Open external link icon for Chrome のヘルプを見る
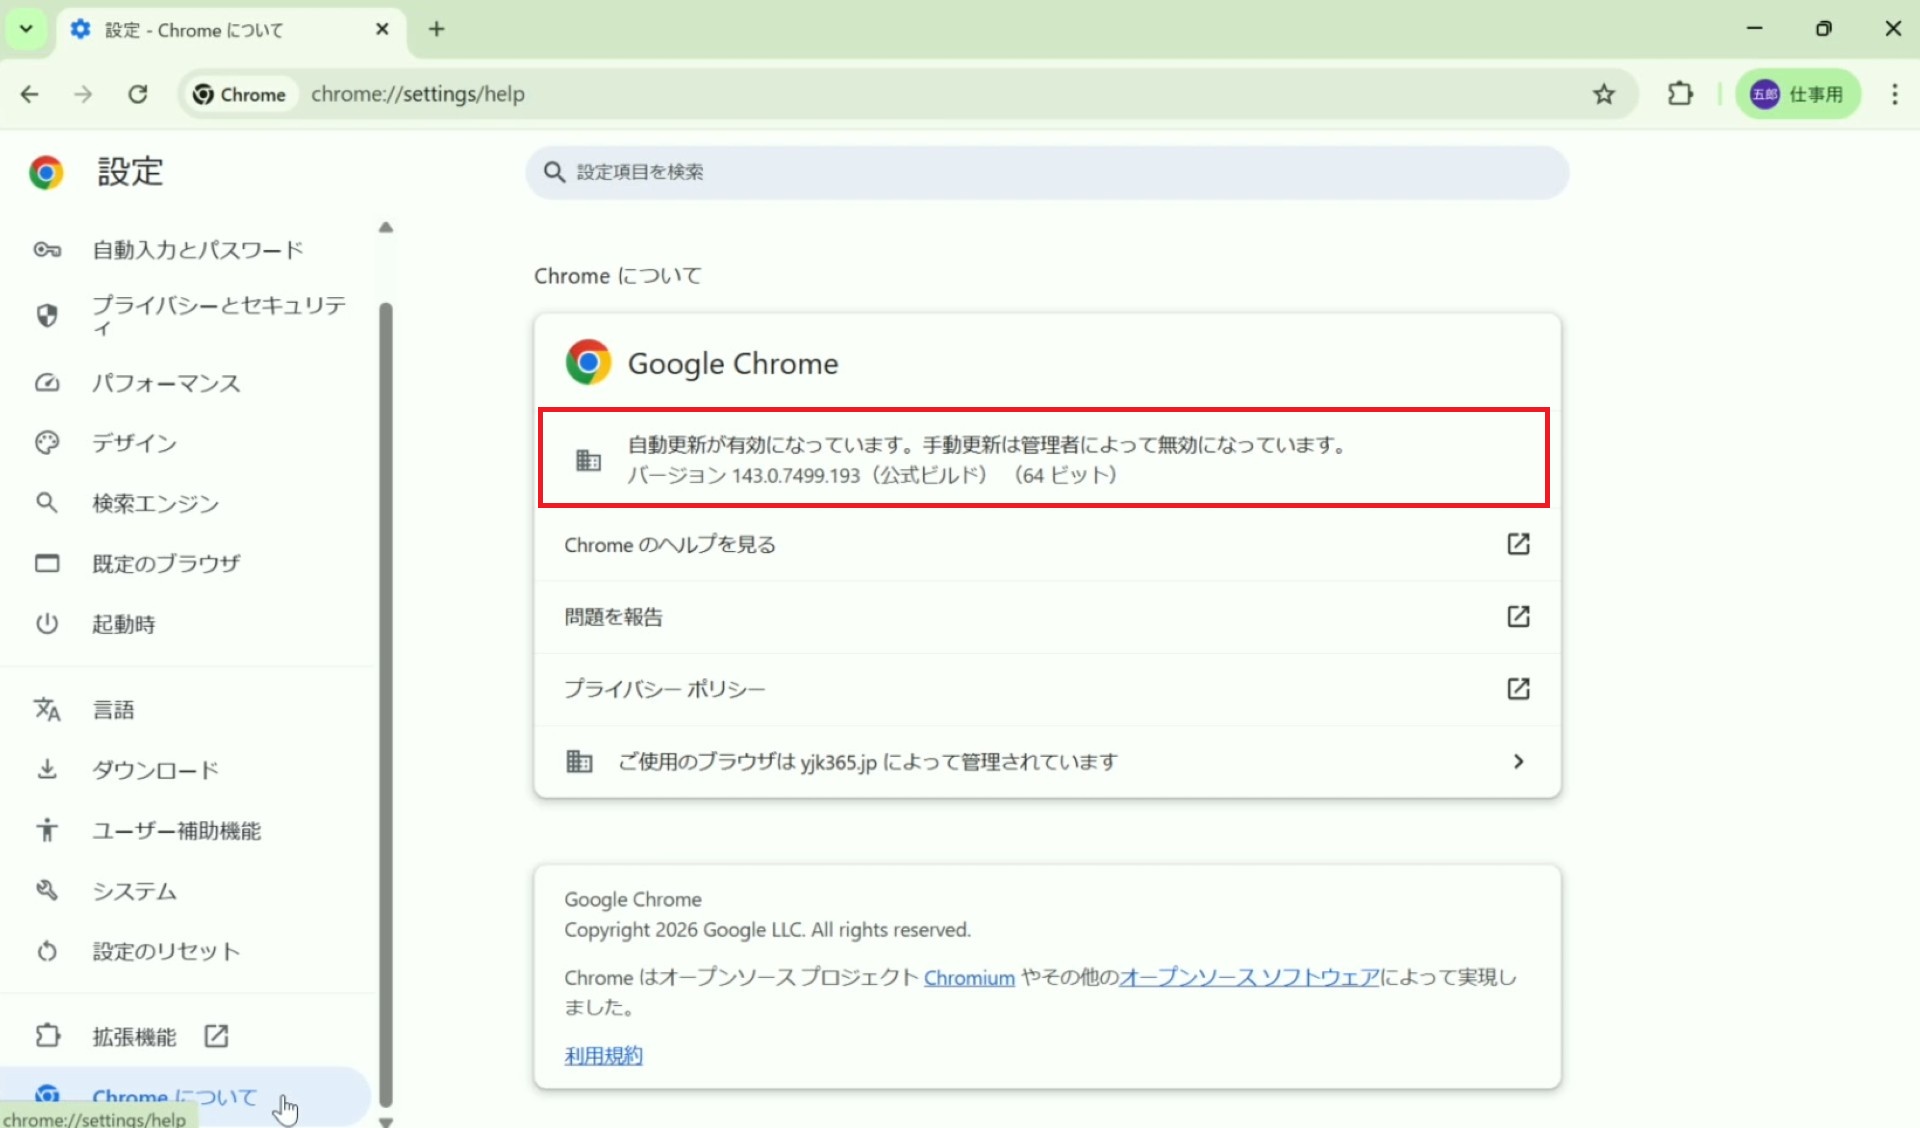 (x=1518, y=544)
